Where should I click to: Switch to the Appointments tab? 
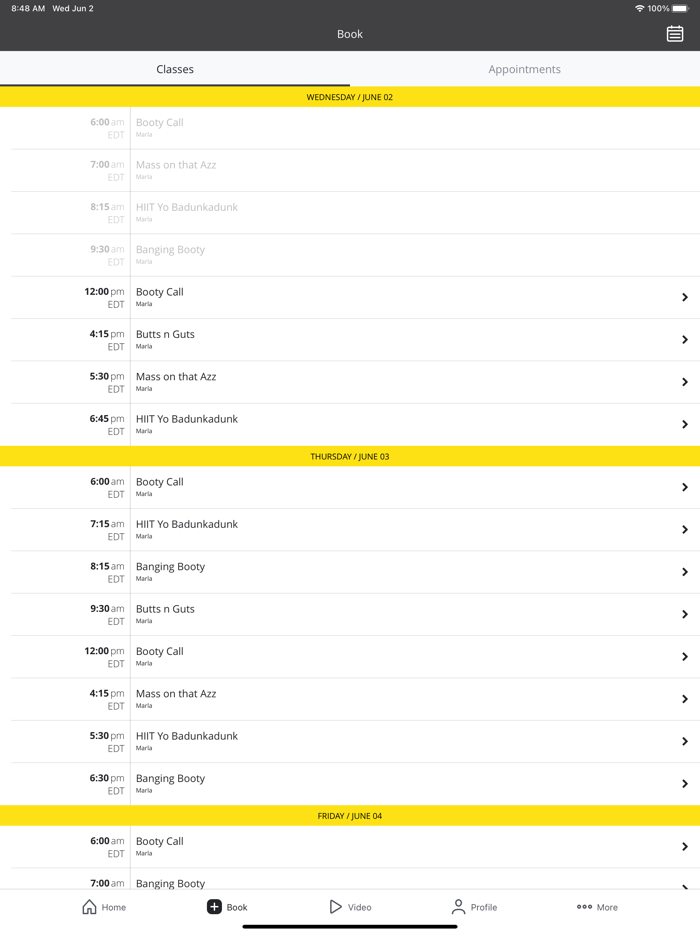(x=524, y=69)
